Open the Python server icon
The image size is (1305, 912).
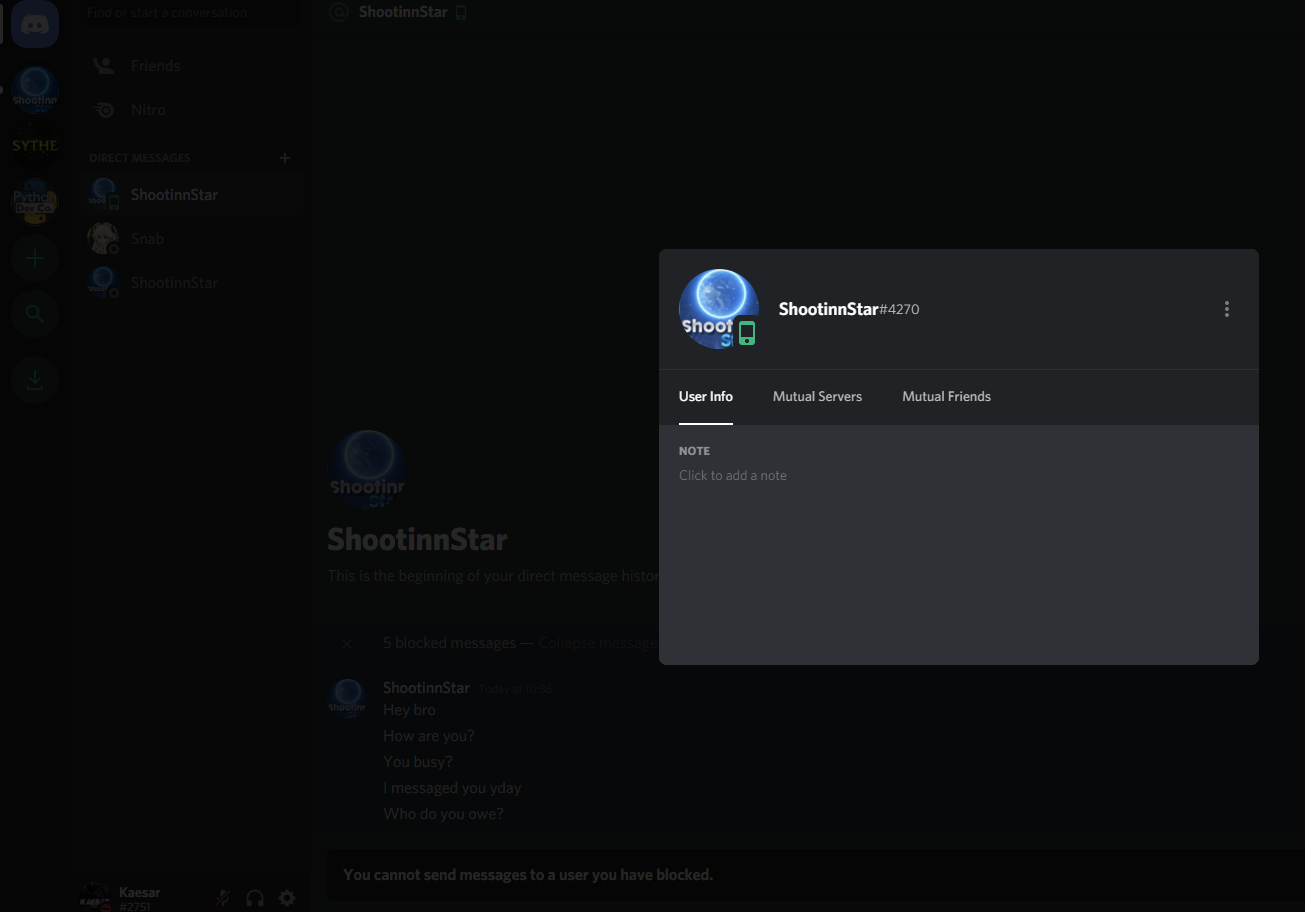click(35, 202)
